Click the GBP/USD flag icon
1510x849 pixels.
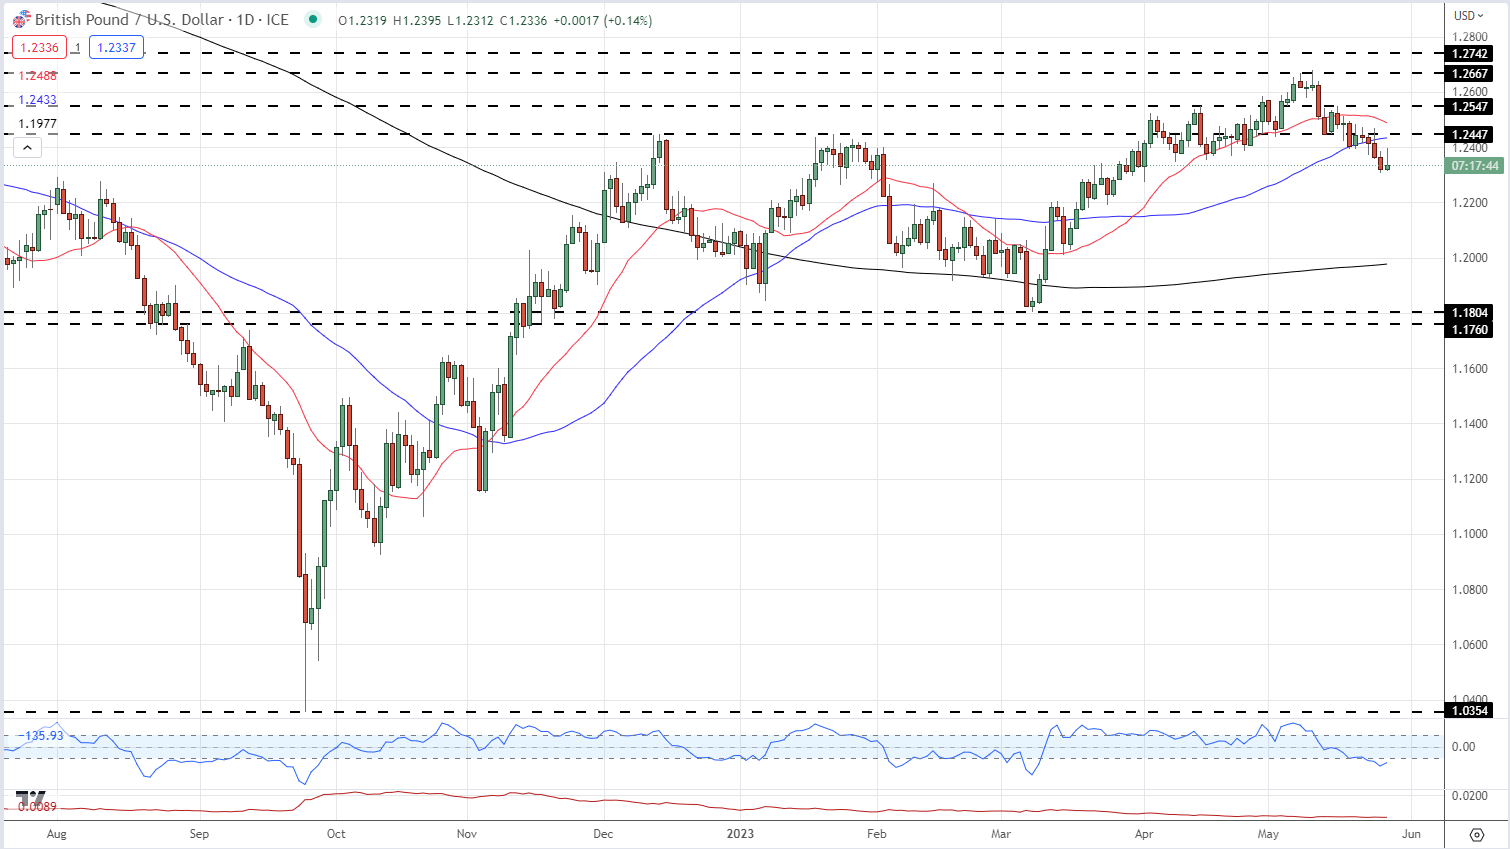21,19
